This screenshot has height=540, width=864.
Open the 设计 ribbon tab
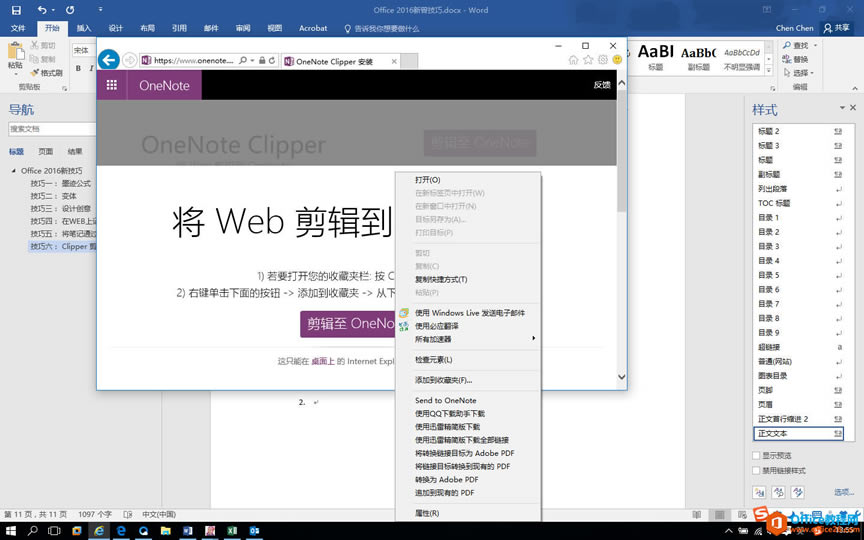tap(116, 28)
